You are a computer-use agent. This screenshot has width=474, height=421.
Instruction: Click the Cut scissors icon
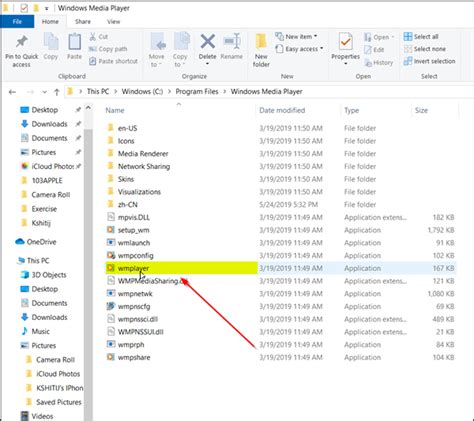point(93,37)
